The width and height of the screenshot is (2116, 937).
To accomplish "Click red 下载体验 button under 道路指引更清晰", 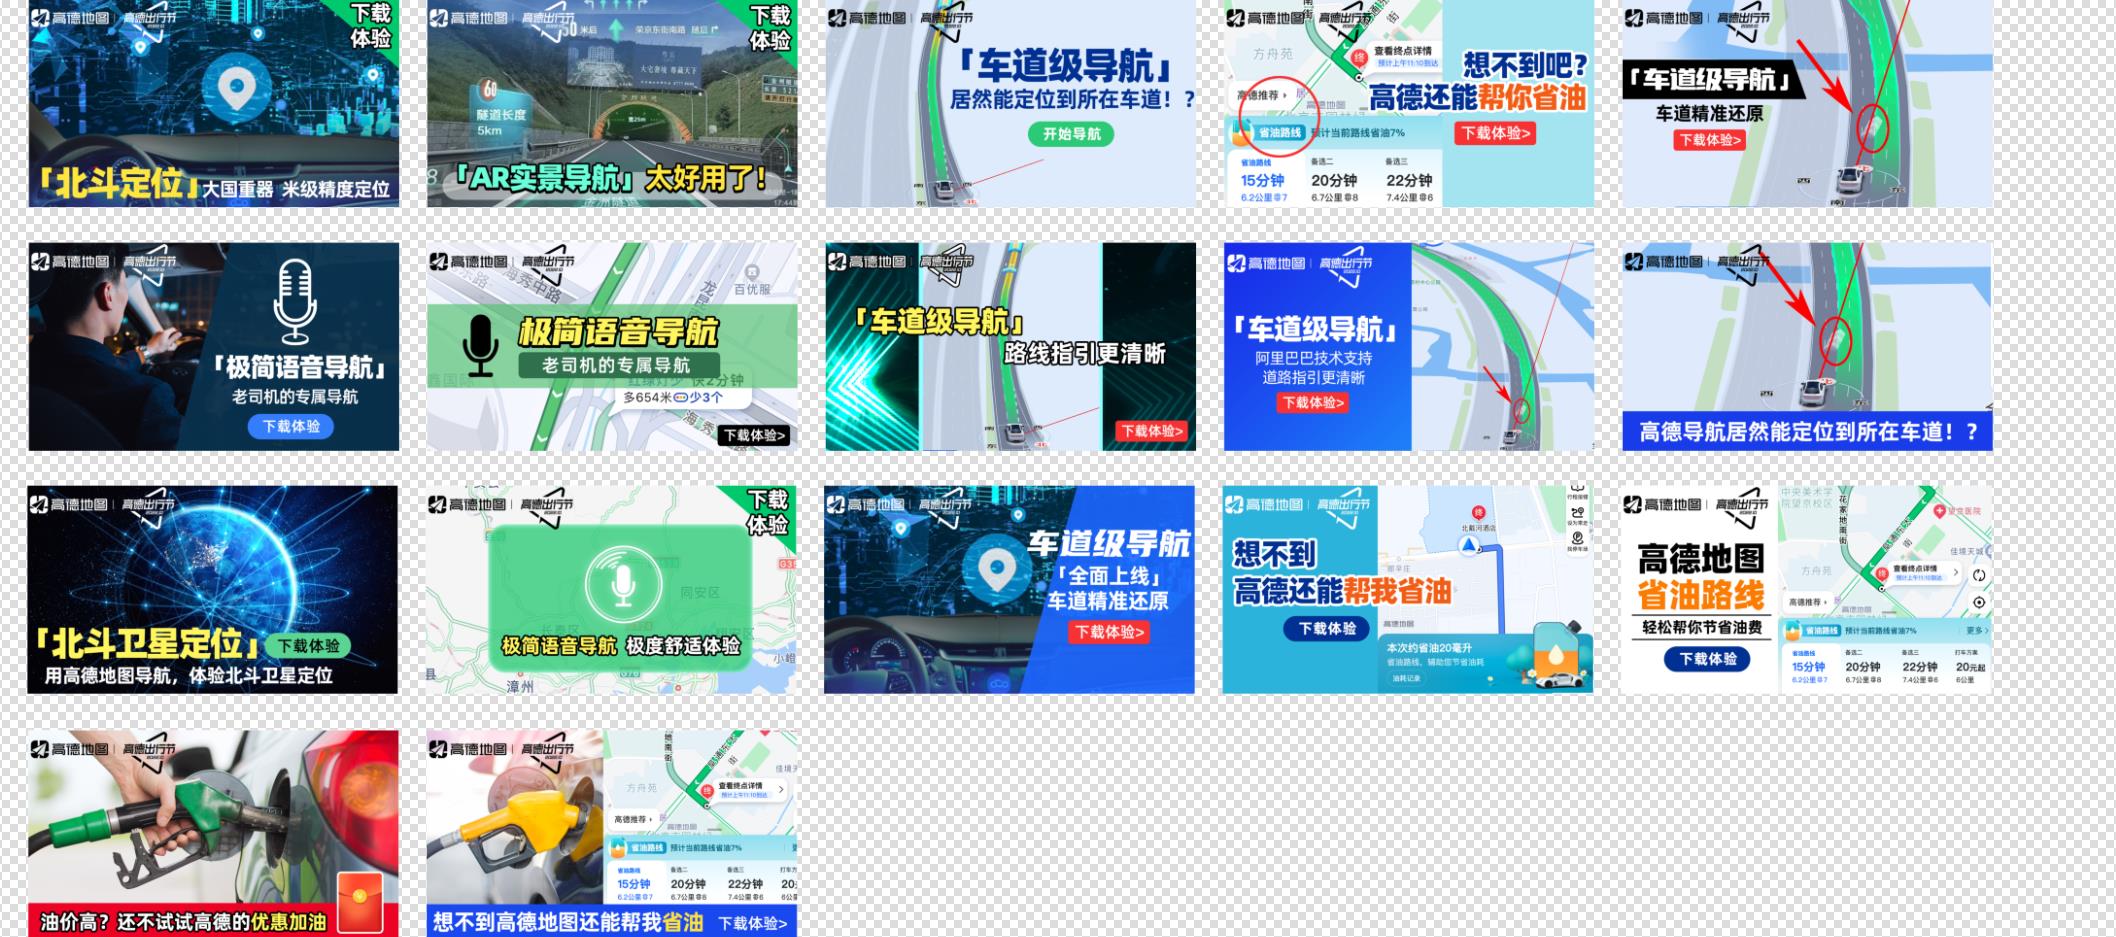I will click(1313, 402).
